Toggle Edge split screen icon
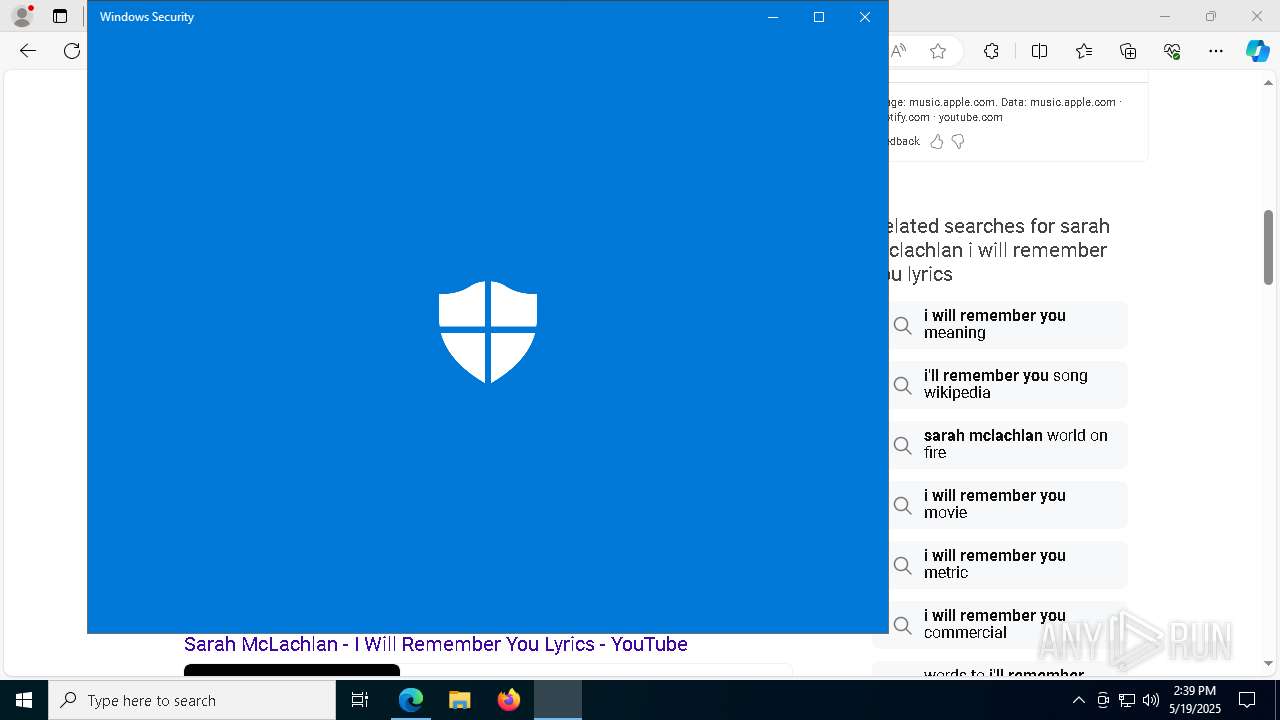Viewport: 1280px width, 720px height. coord(1039,51)
